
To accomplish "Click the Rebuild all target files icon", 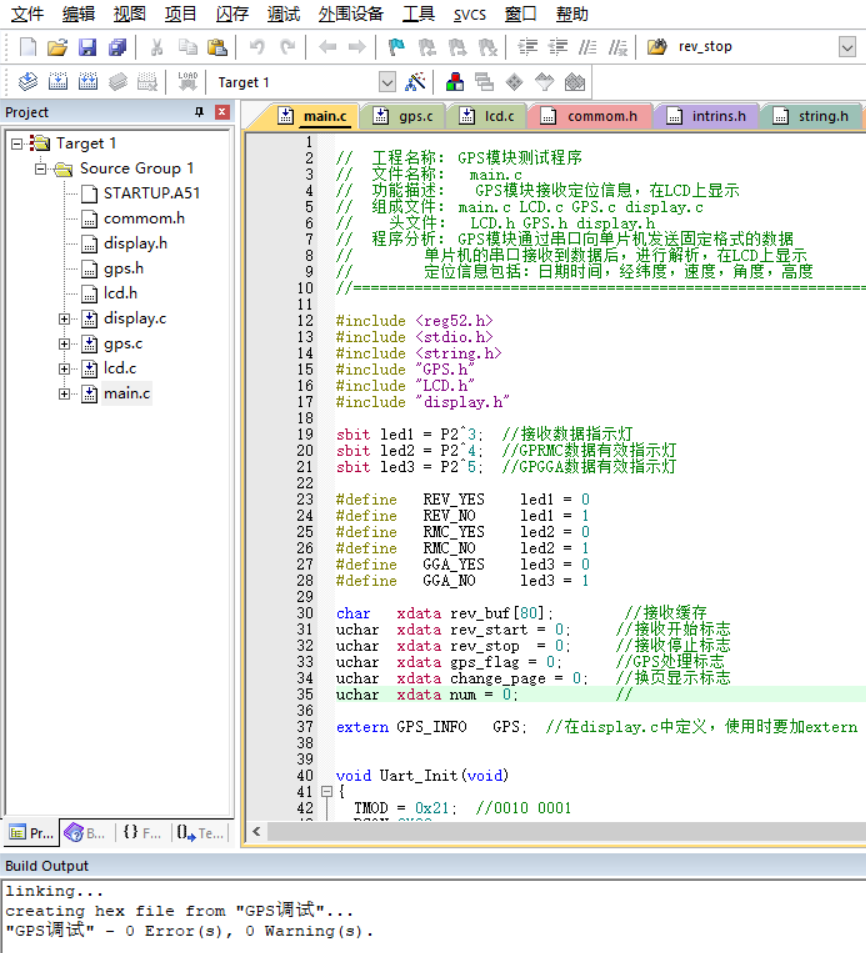I will pos(88,81).
